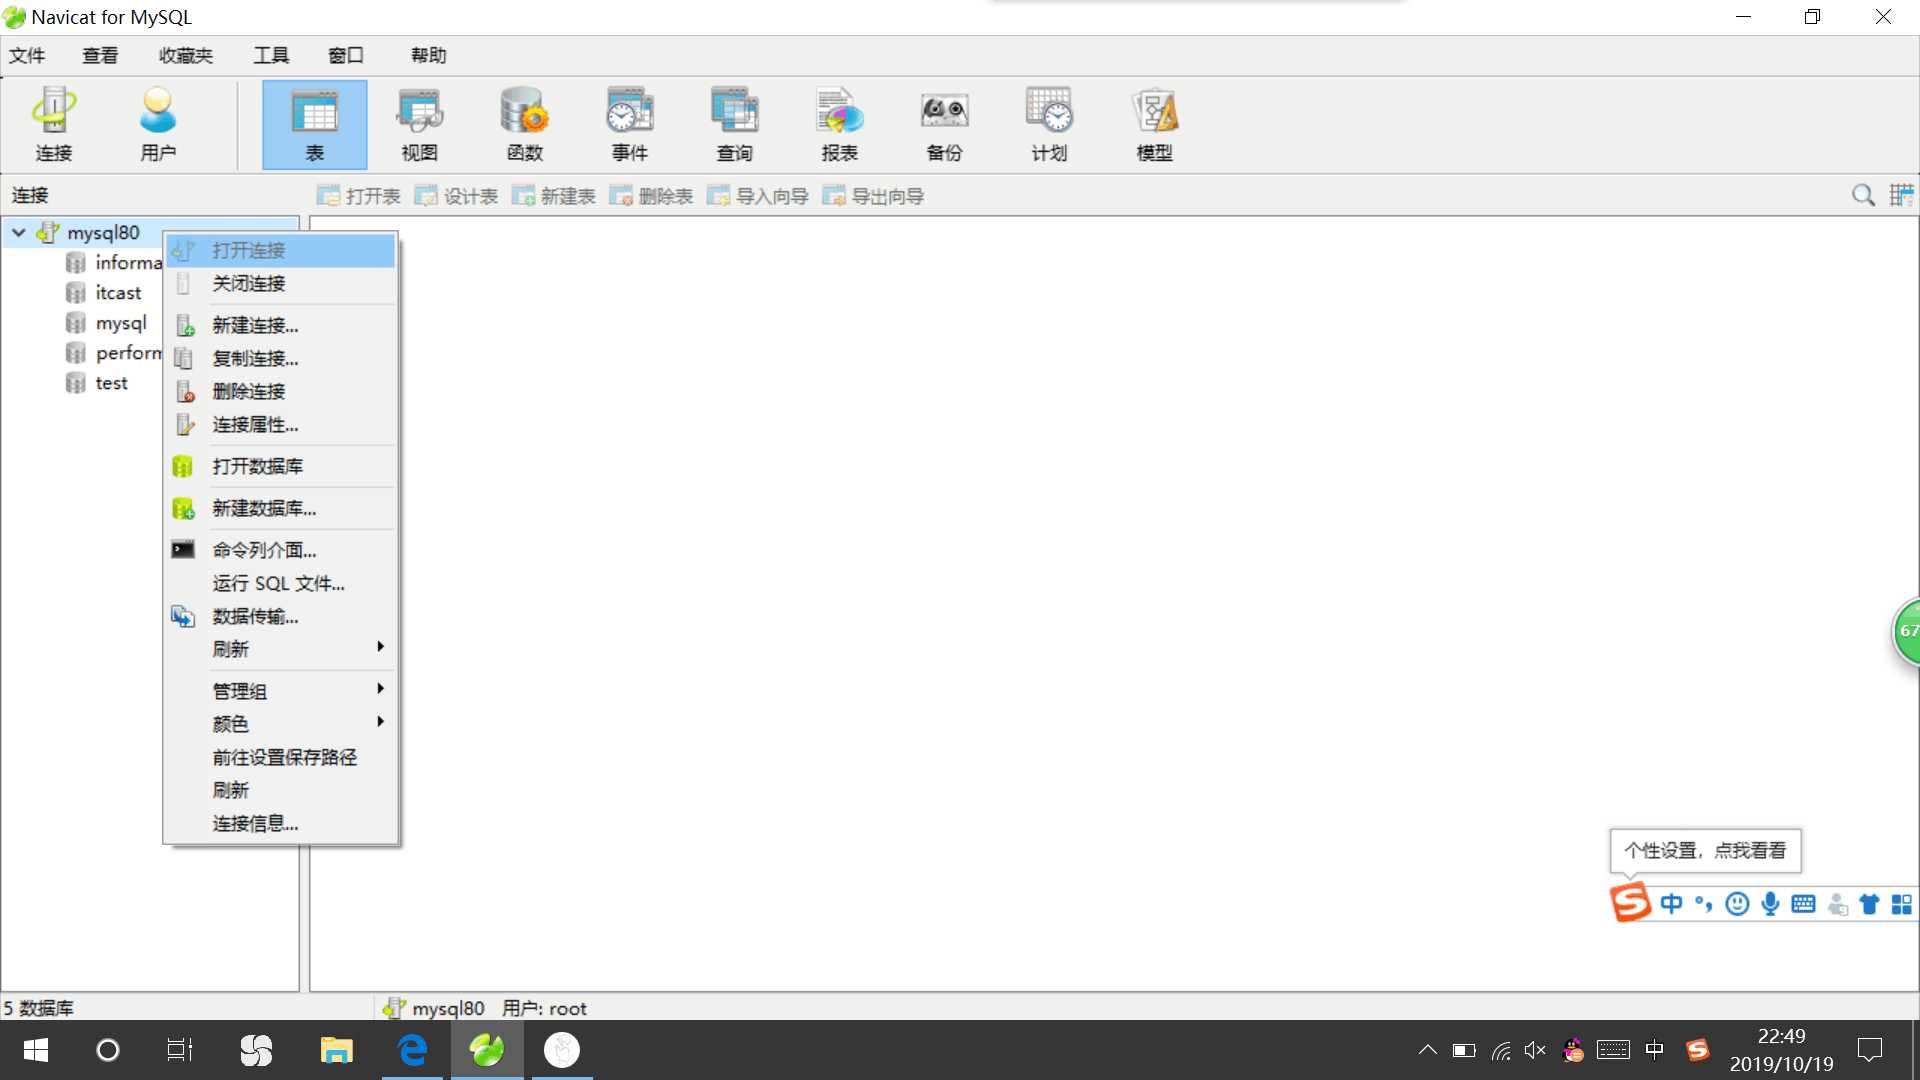Select the mysql80 connection in tree
This screenshot has width=1920, height=1080.
tap(103, 233)
